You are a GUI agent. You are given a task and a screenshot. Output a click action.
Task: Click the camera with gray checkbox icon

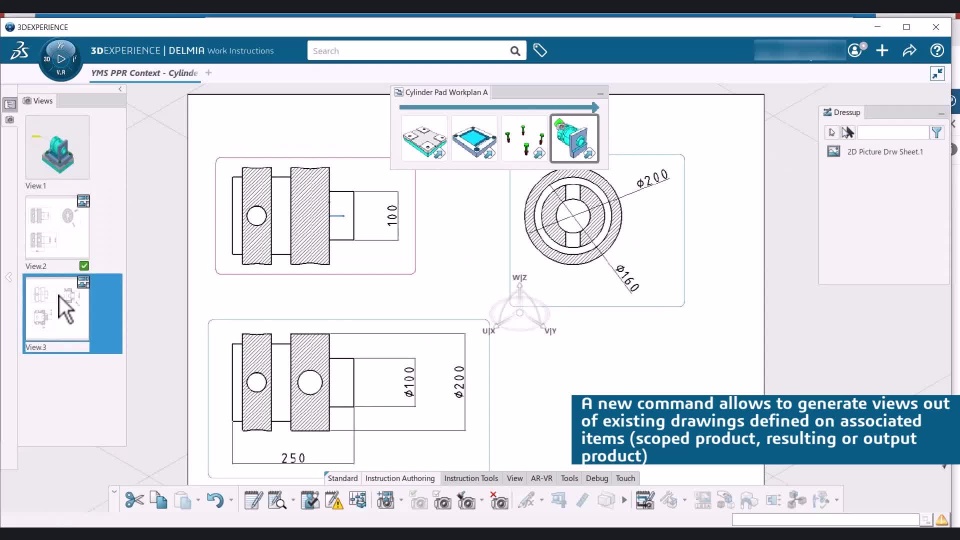coord(418,500)
